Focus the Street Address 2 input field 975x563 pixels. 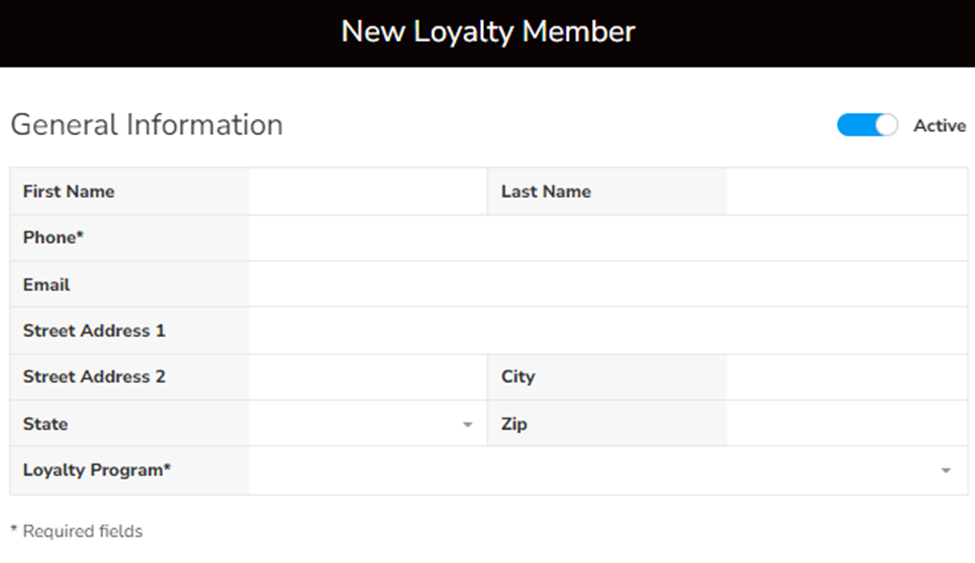(368, 377)
